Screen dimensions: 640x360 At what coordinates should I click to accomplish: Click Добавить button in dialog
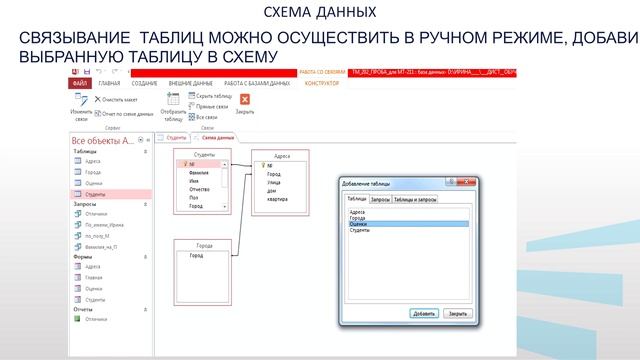[424, 313]
